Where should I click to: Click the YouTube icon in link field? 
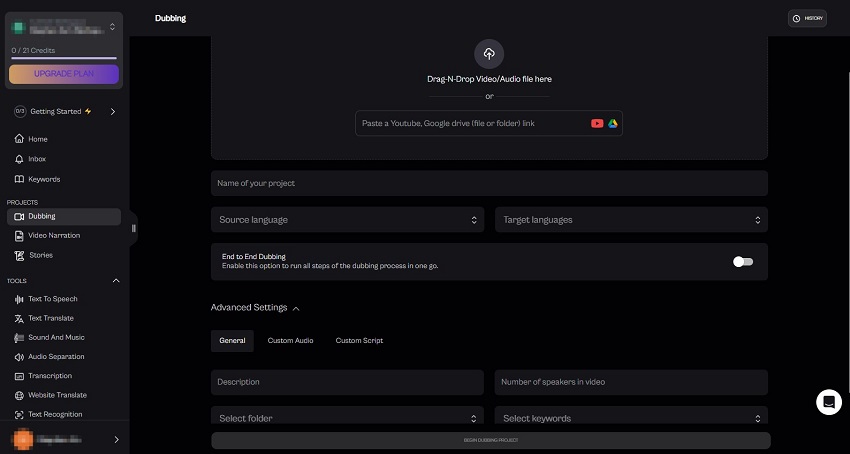597,123
